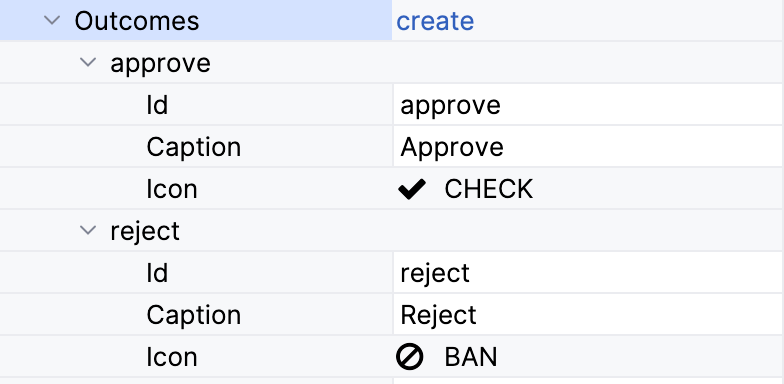Edit the Reject caption value field
784x384 pixels.
click(x=588, y=314)
